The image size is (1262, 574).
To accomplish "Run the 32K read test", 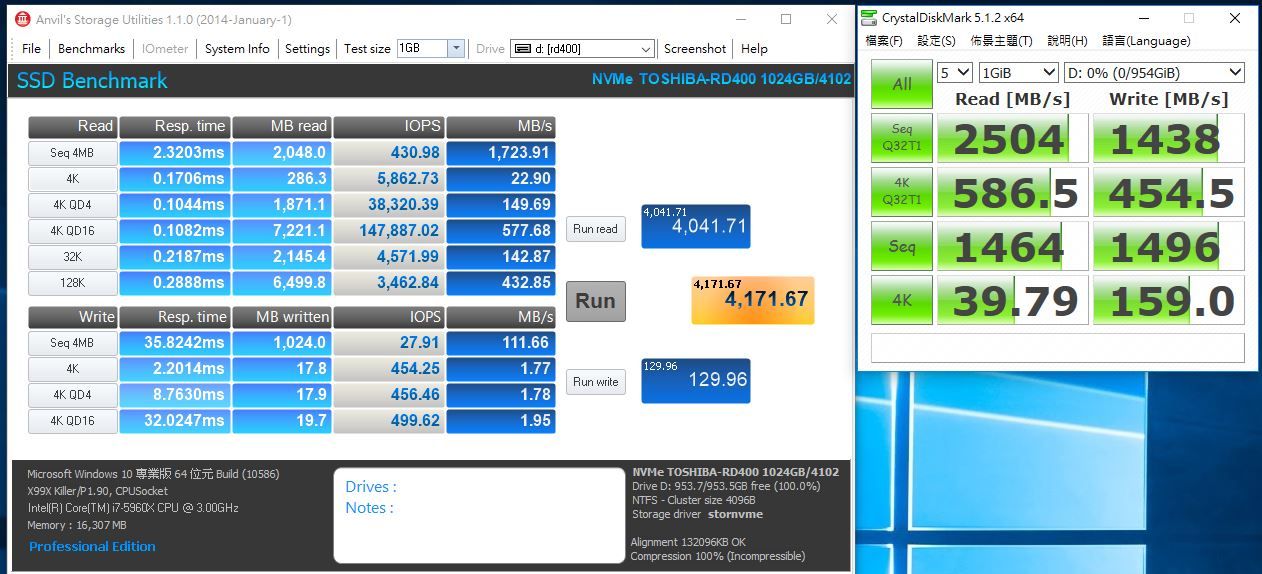I will [72, 257].
